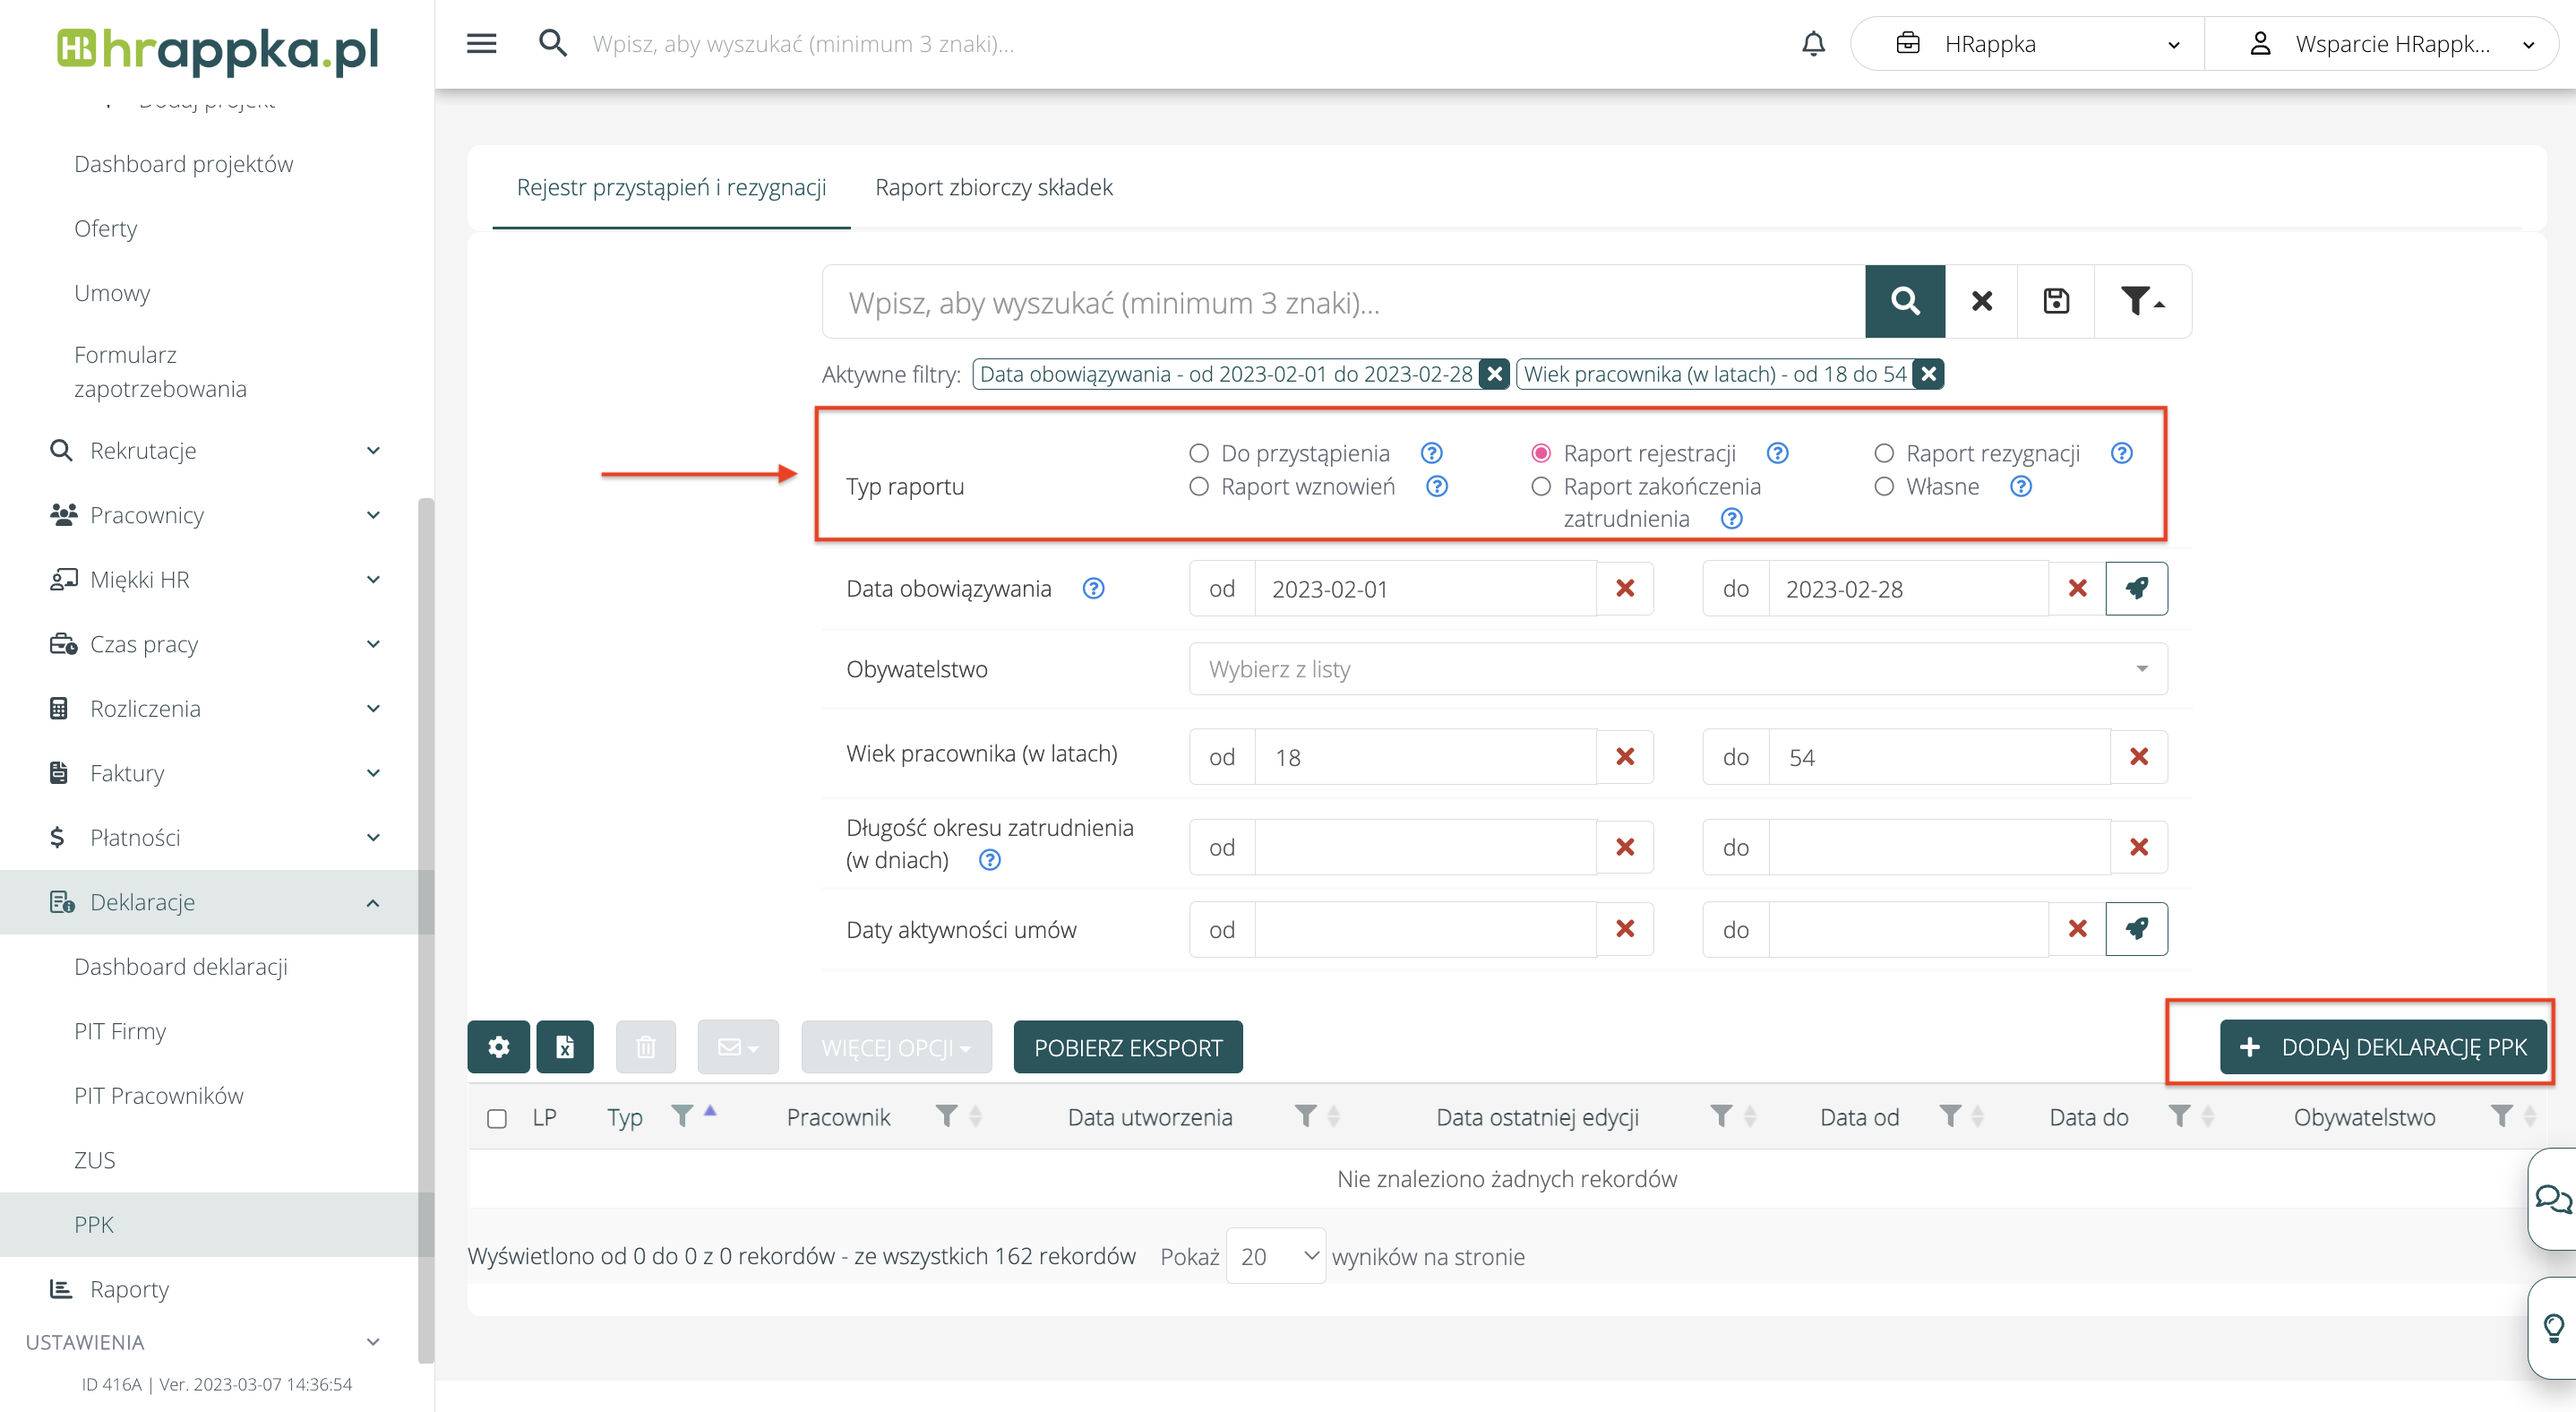Click help icon beside Raport rejestracji
The width and height of the screenshot is (2576, 1412).
(1777, 453)
